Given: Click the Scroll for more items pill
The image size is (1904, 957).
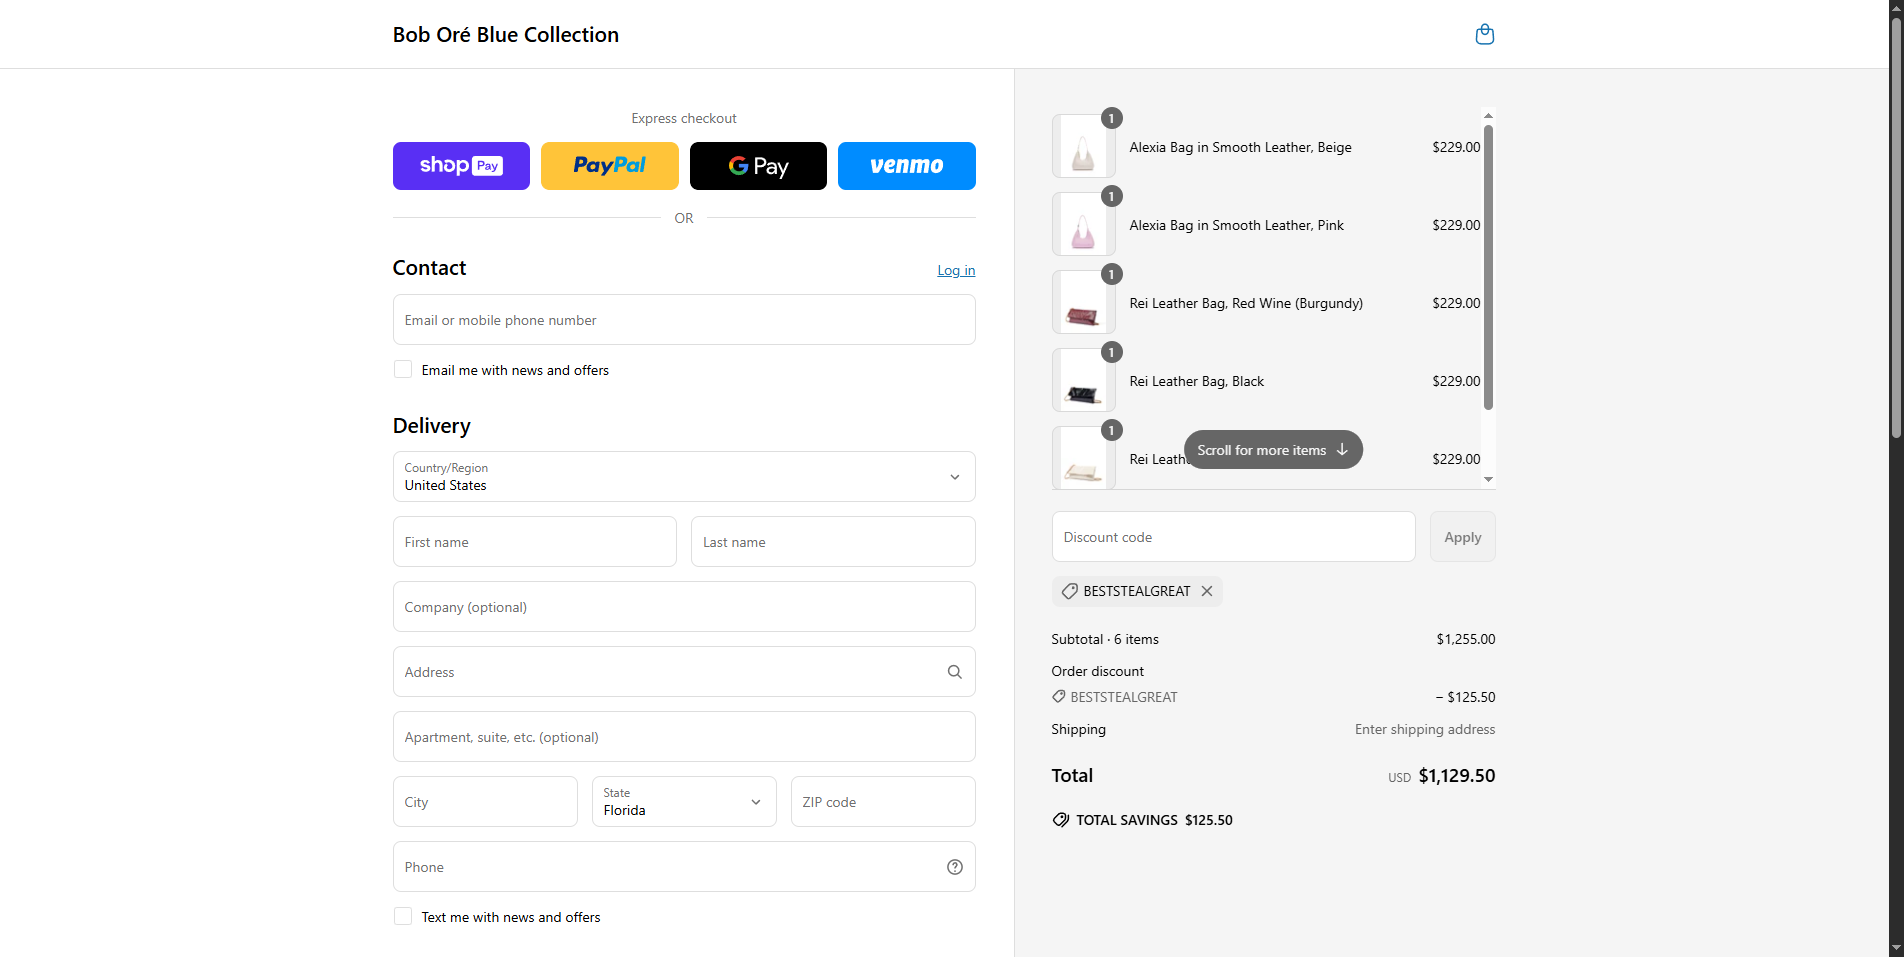Looking at the screenshot, I should [x=1273, y=450].
